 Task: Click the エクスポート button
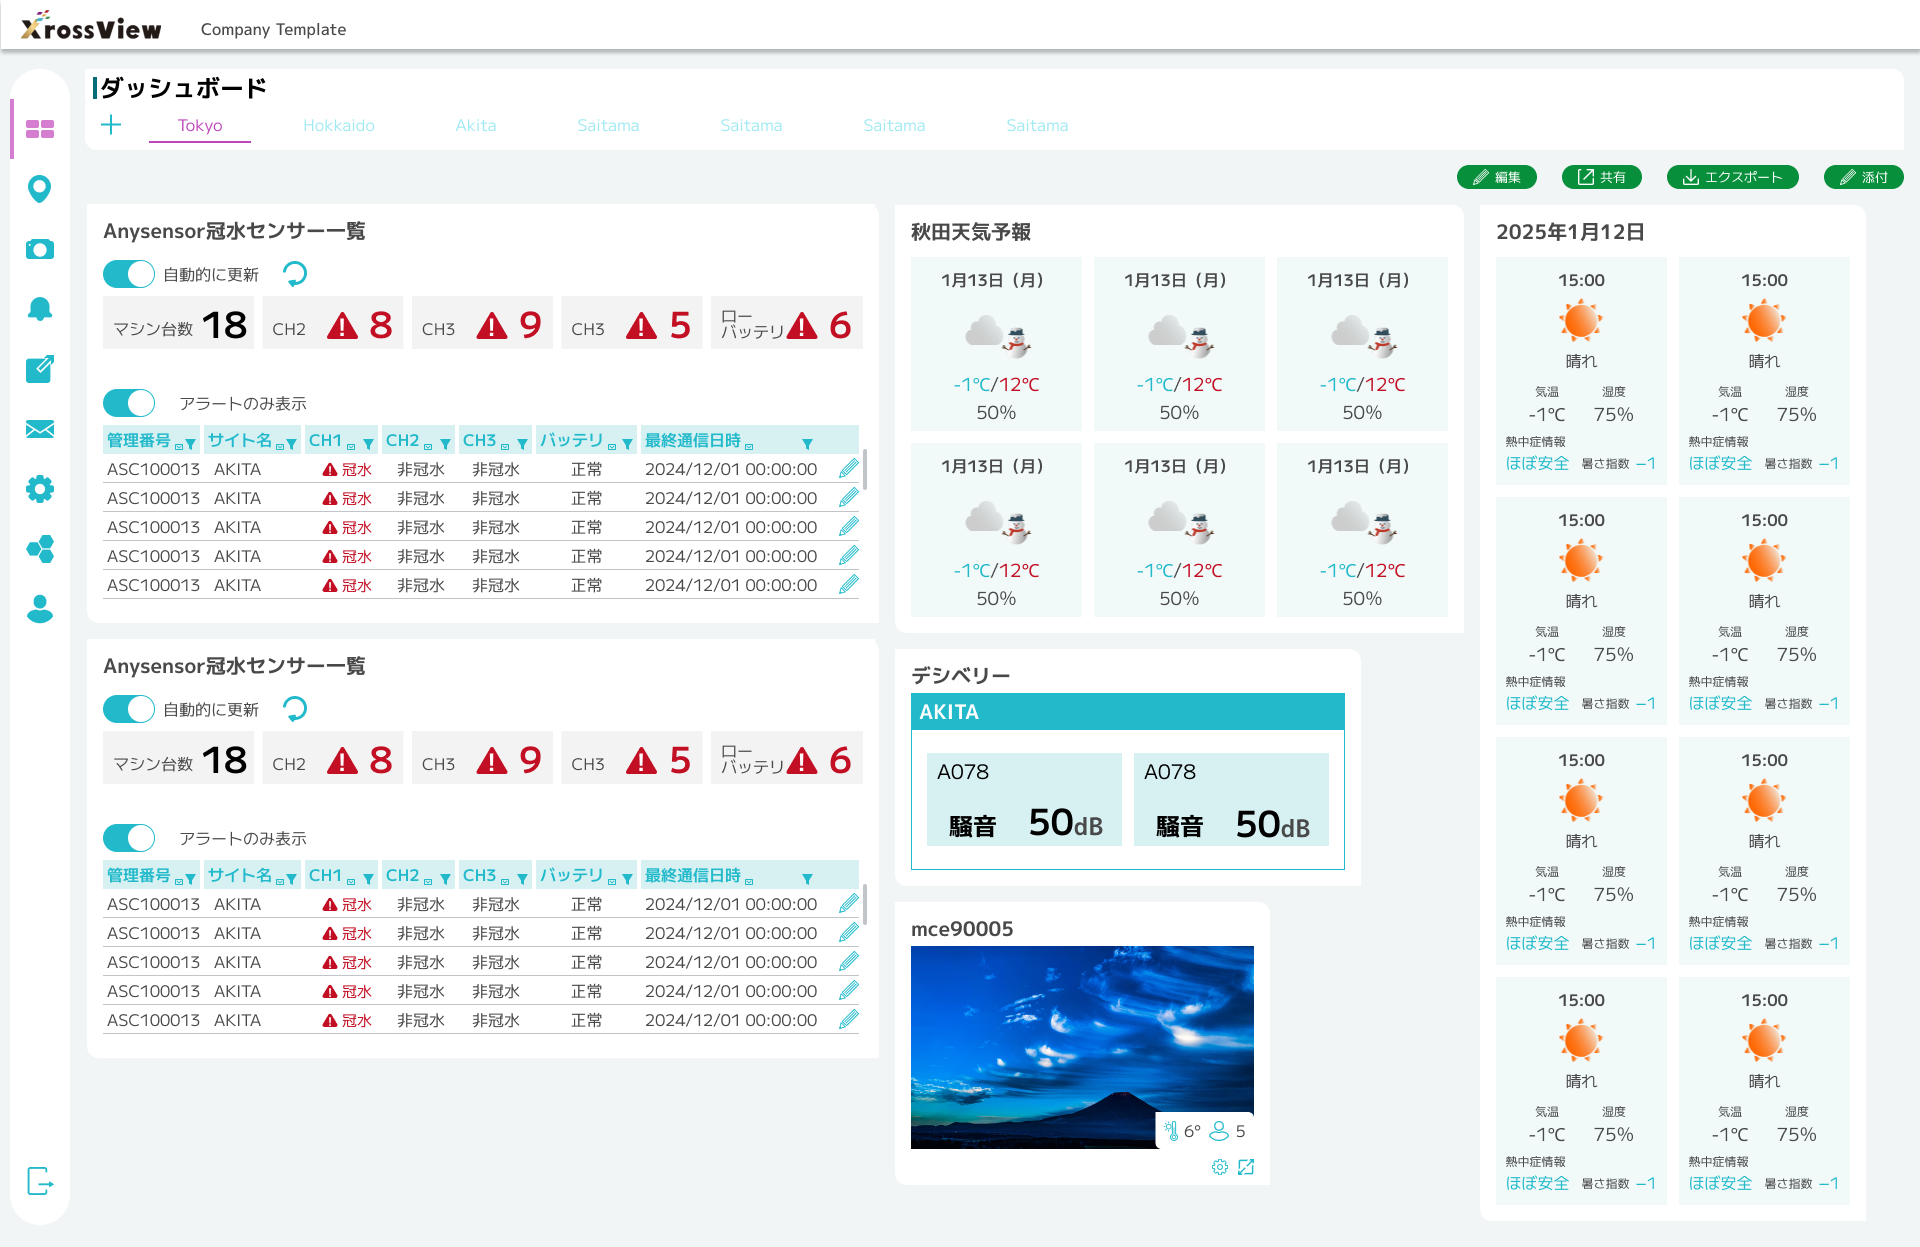click(x=1732, y=177)
